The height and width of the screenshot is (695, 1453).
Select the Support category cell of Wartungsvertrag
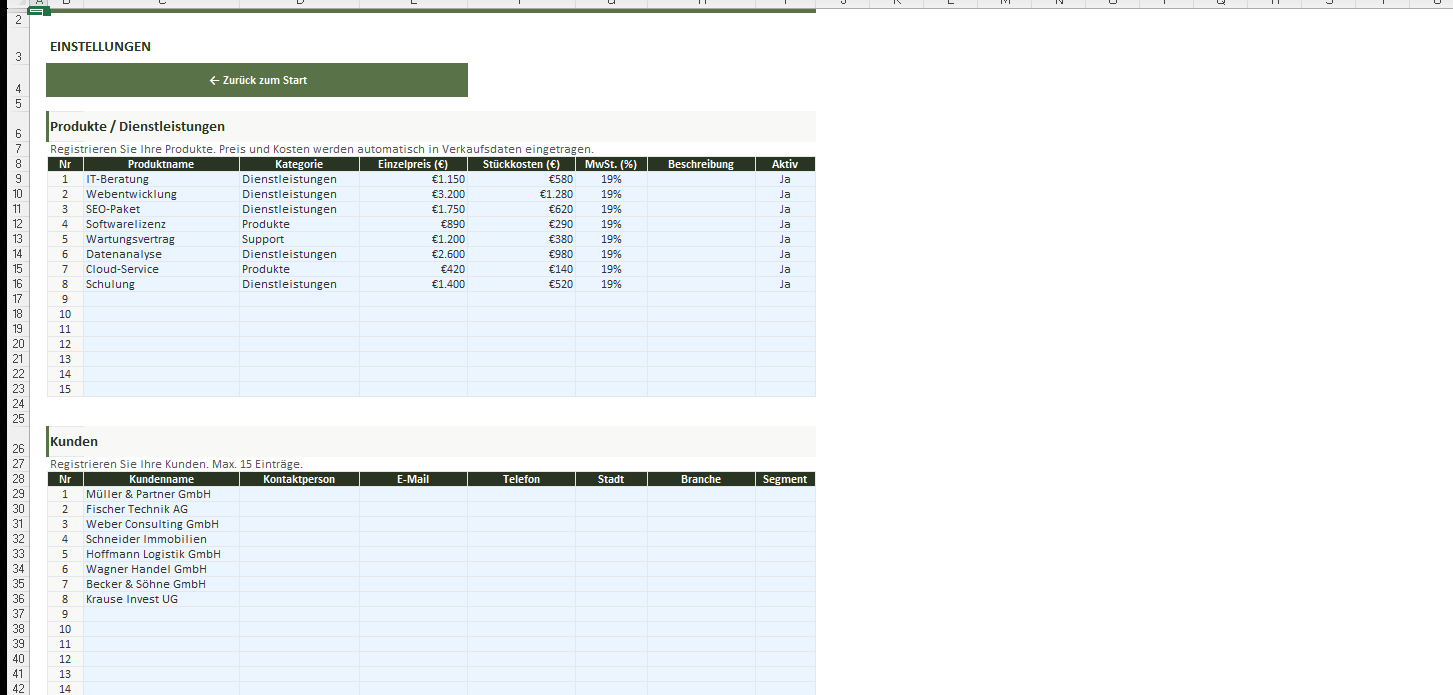click(x=299, y=239)
